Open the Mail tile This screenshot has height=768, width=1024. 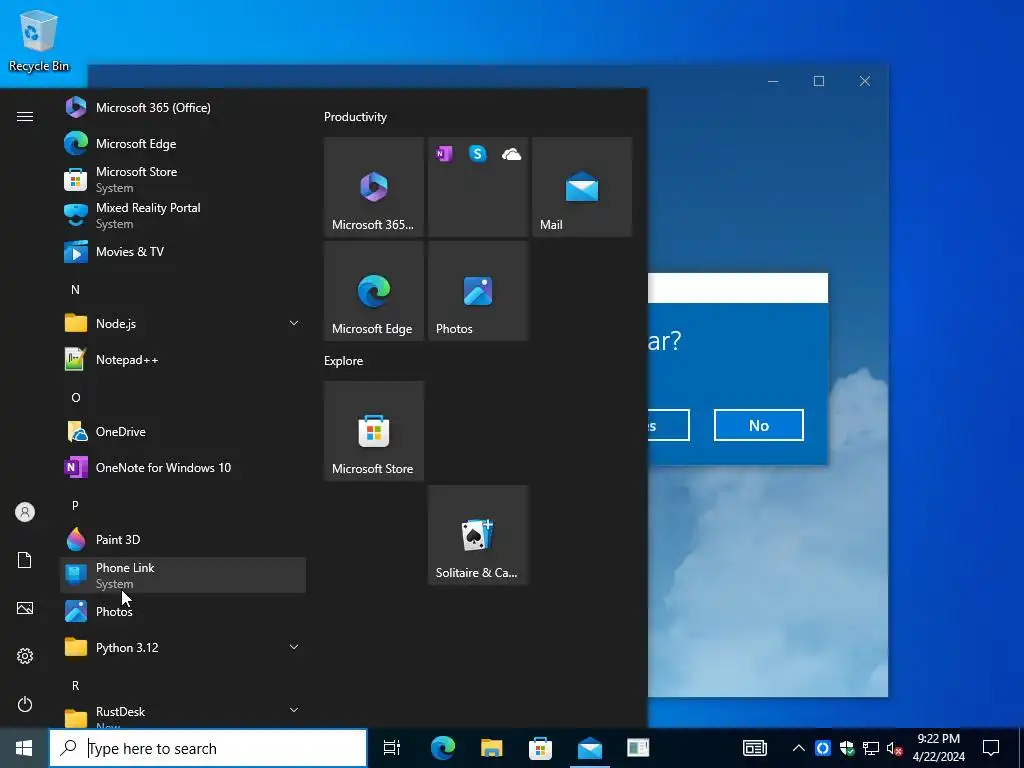[x=582, y=187]
